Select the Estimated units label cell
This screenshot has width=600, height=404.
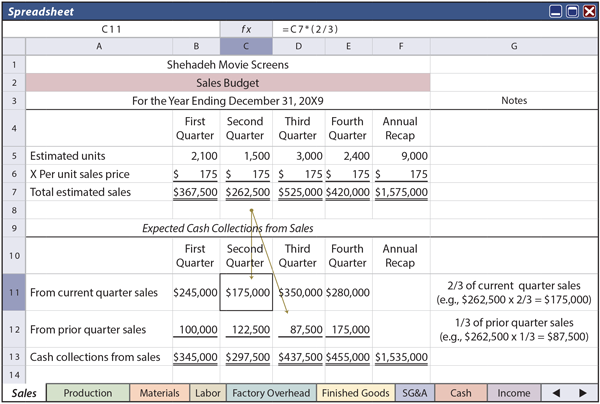pyautogui.click(x=99, y=156)
